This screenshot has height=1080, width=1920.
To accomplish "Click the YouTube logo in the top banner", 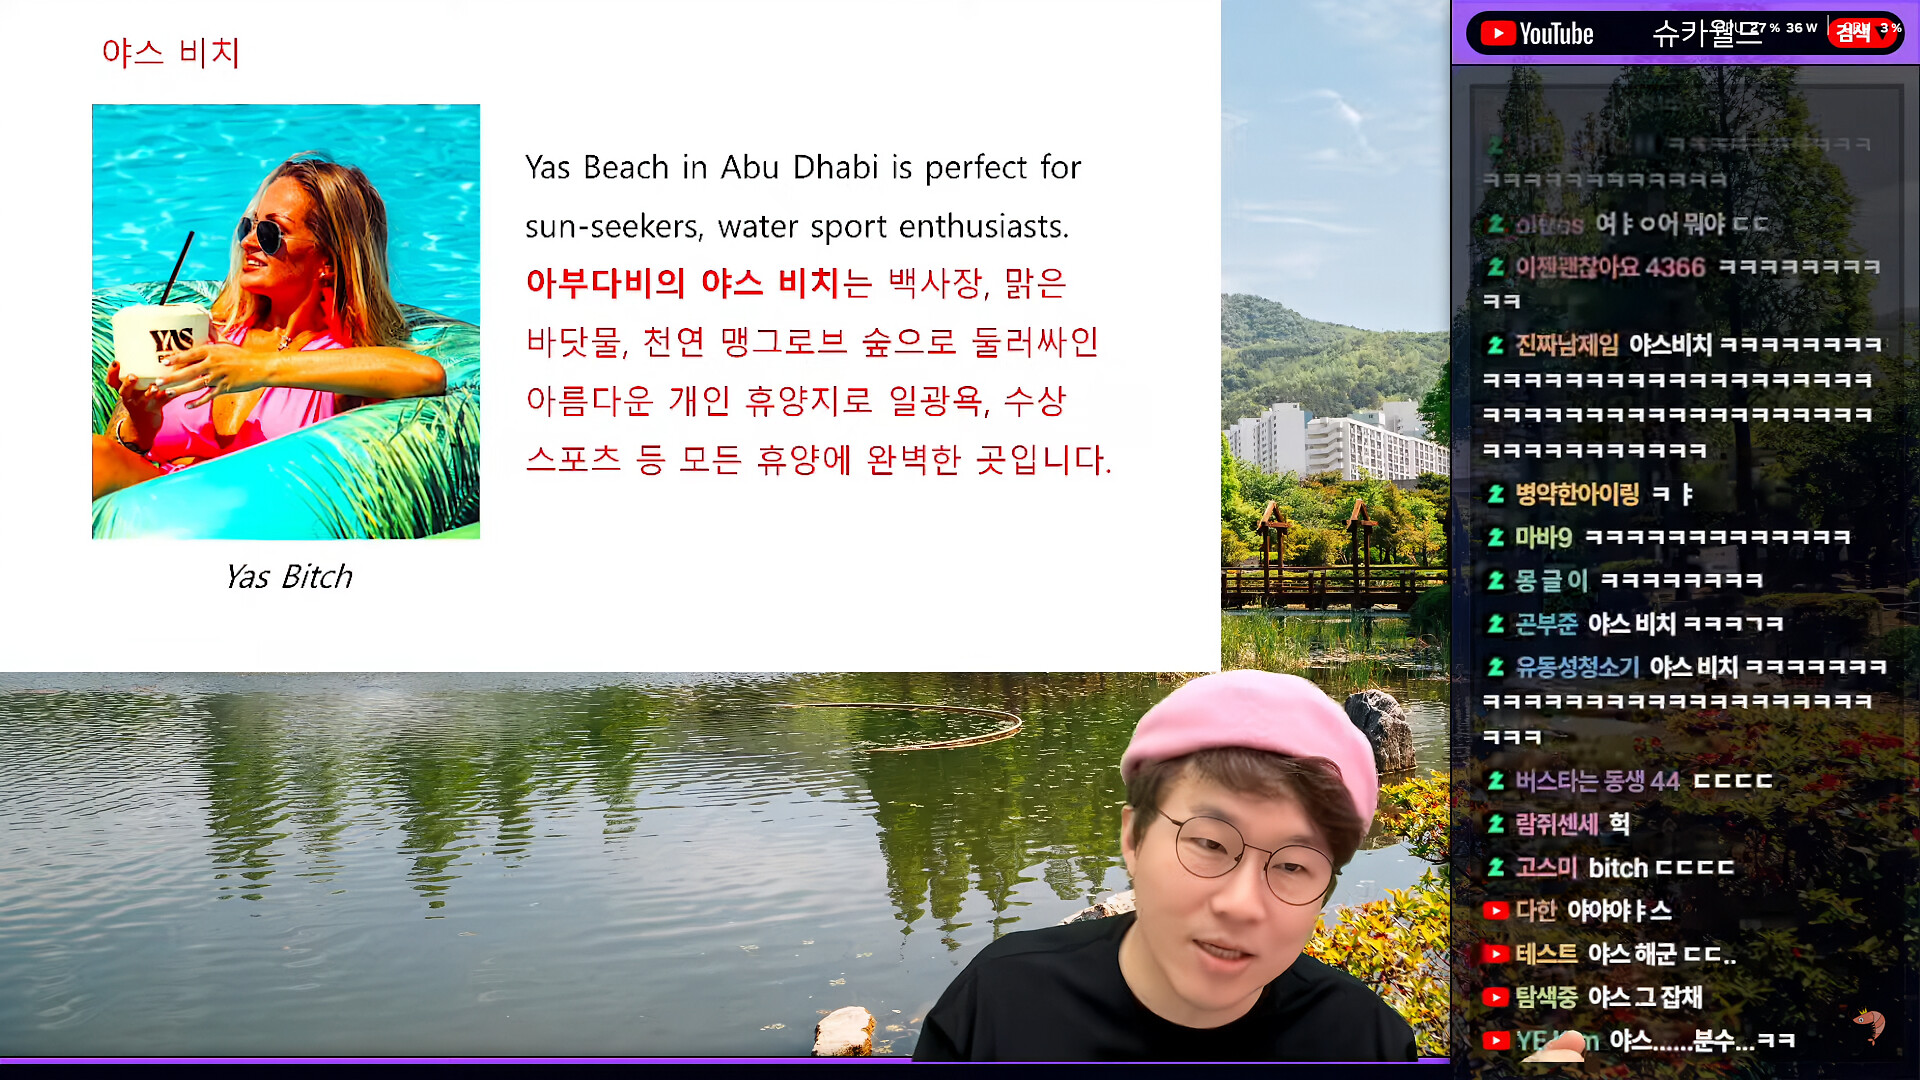I will pos(1537,34).
